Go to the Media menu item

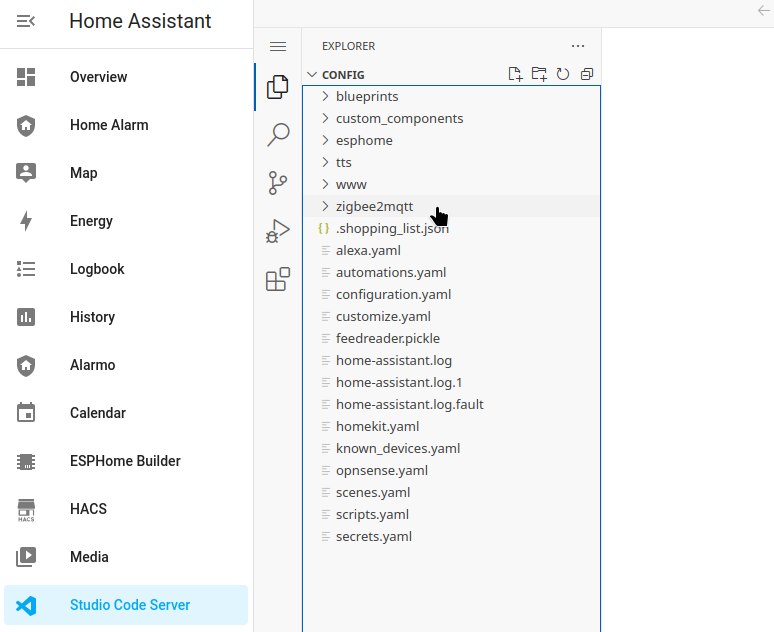pyautogui.click(x=126, y=557)
